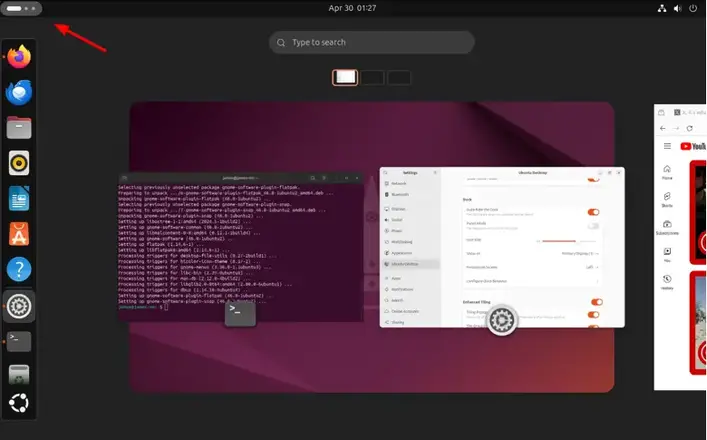Image resolution: width=707 pixels, height=440 pixels.
Task: Launch Firefox from the dock
Action: pyautogui.click(x=19, y=57)
